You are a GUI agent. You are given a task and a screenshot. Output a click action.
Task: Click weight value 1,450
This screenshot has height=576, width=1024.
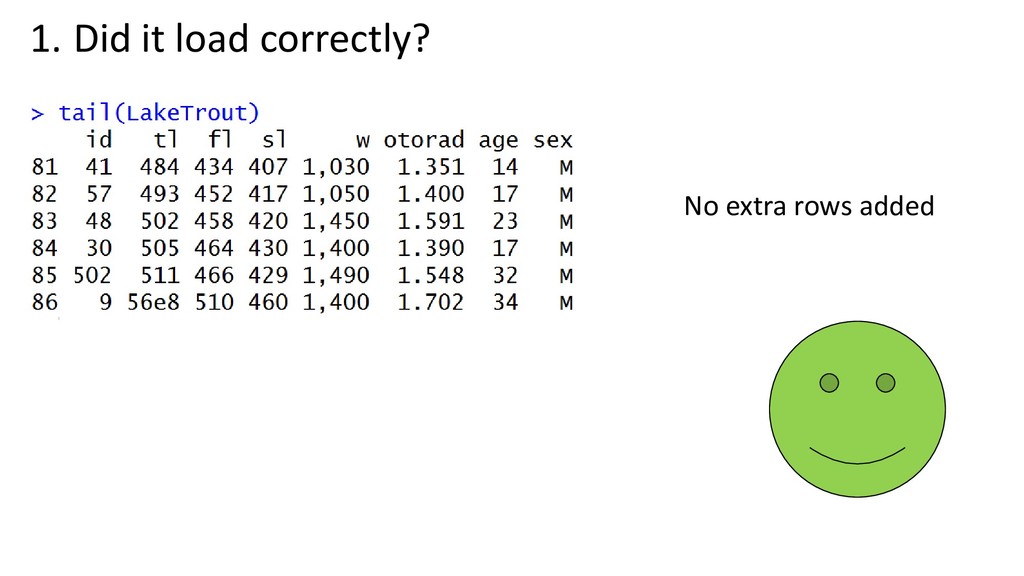(336, 221)
